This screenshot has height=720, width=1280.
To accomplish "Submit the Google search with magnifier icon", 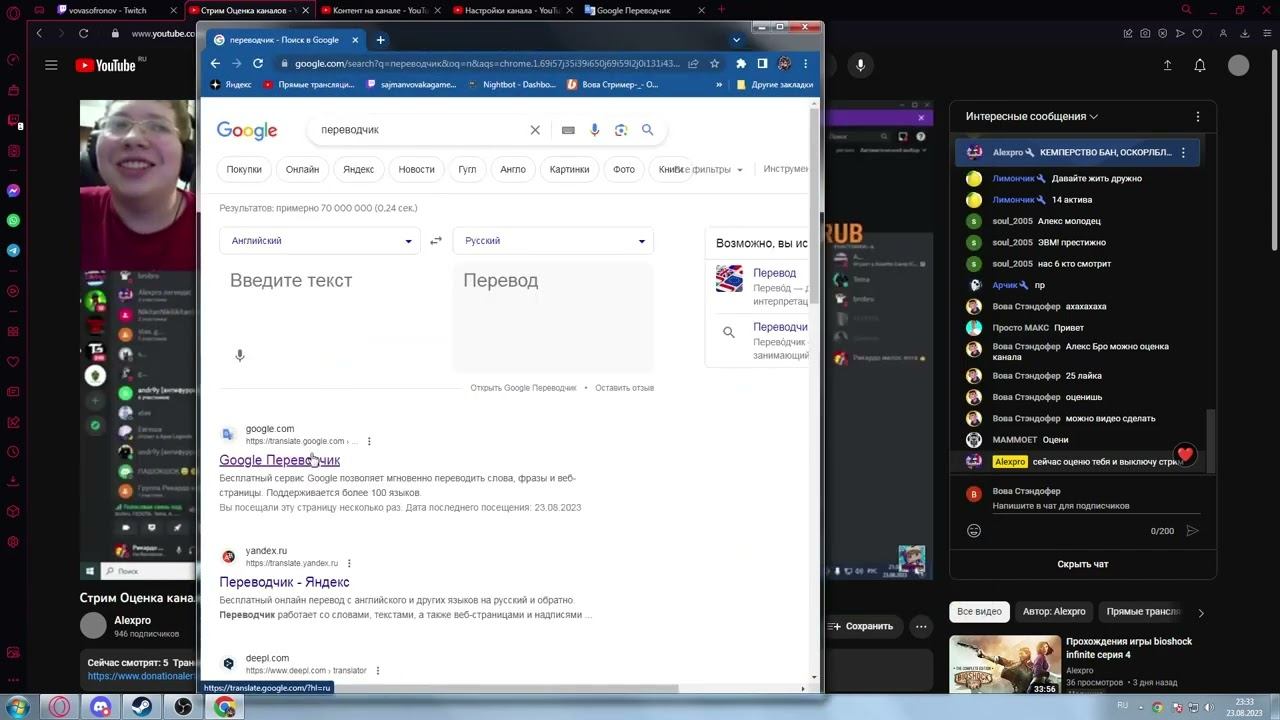I will pyautogui.click(x=647, y=130).
